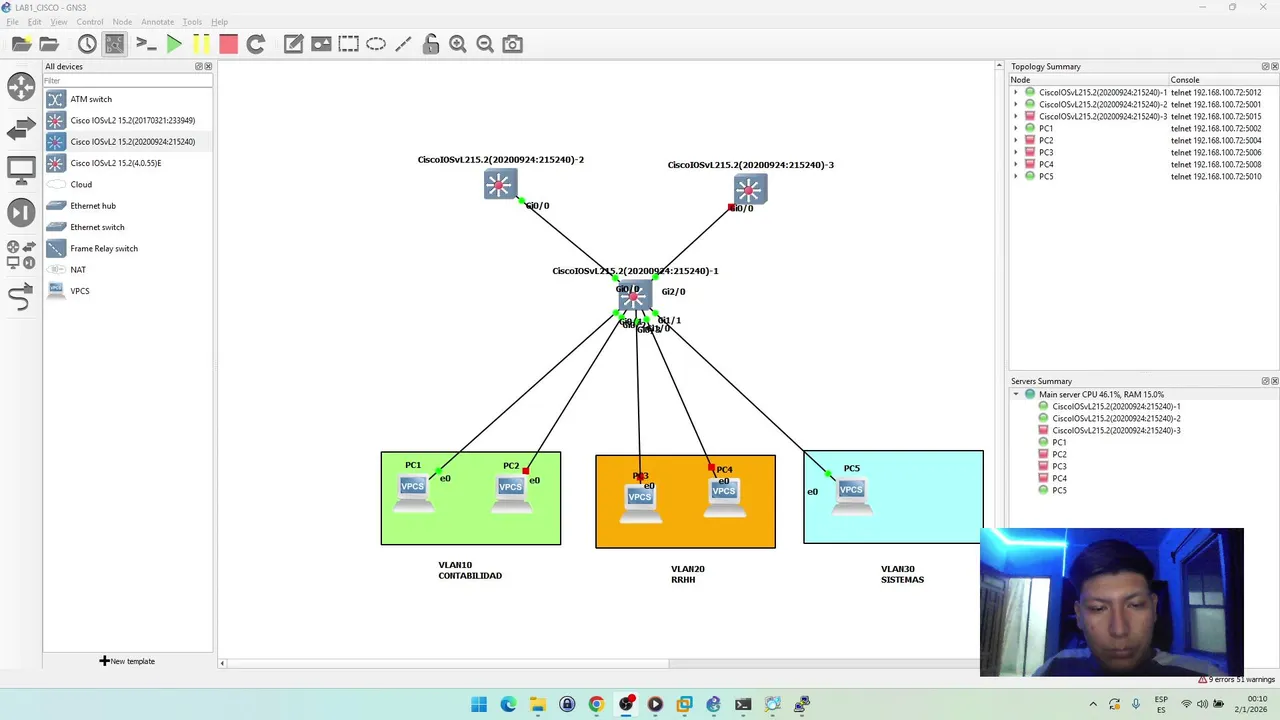This screenshot has height=720, width=1280.
Task: Select Ethernet hub in device list
Action: click(127, 206)
